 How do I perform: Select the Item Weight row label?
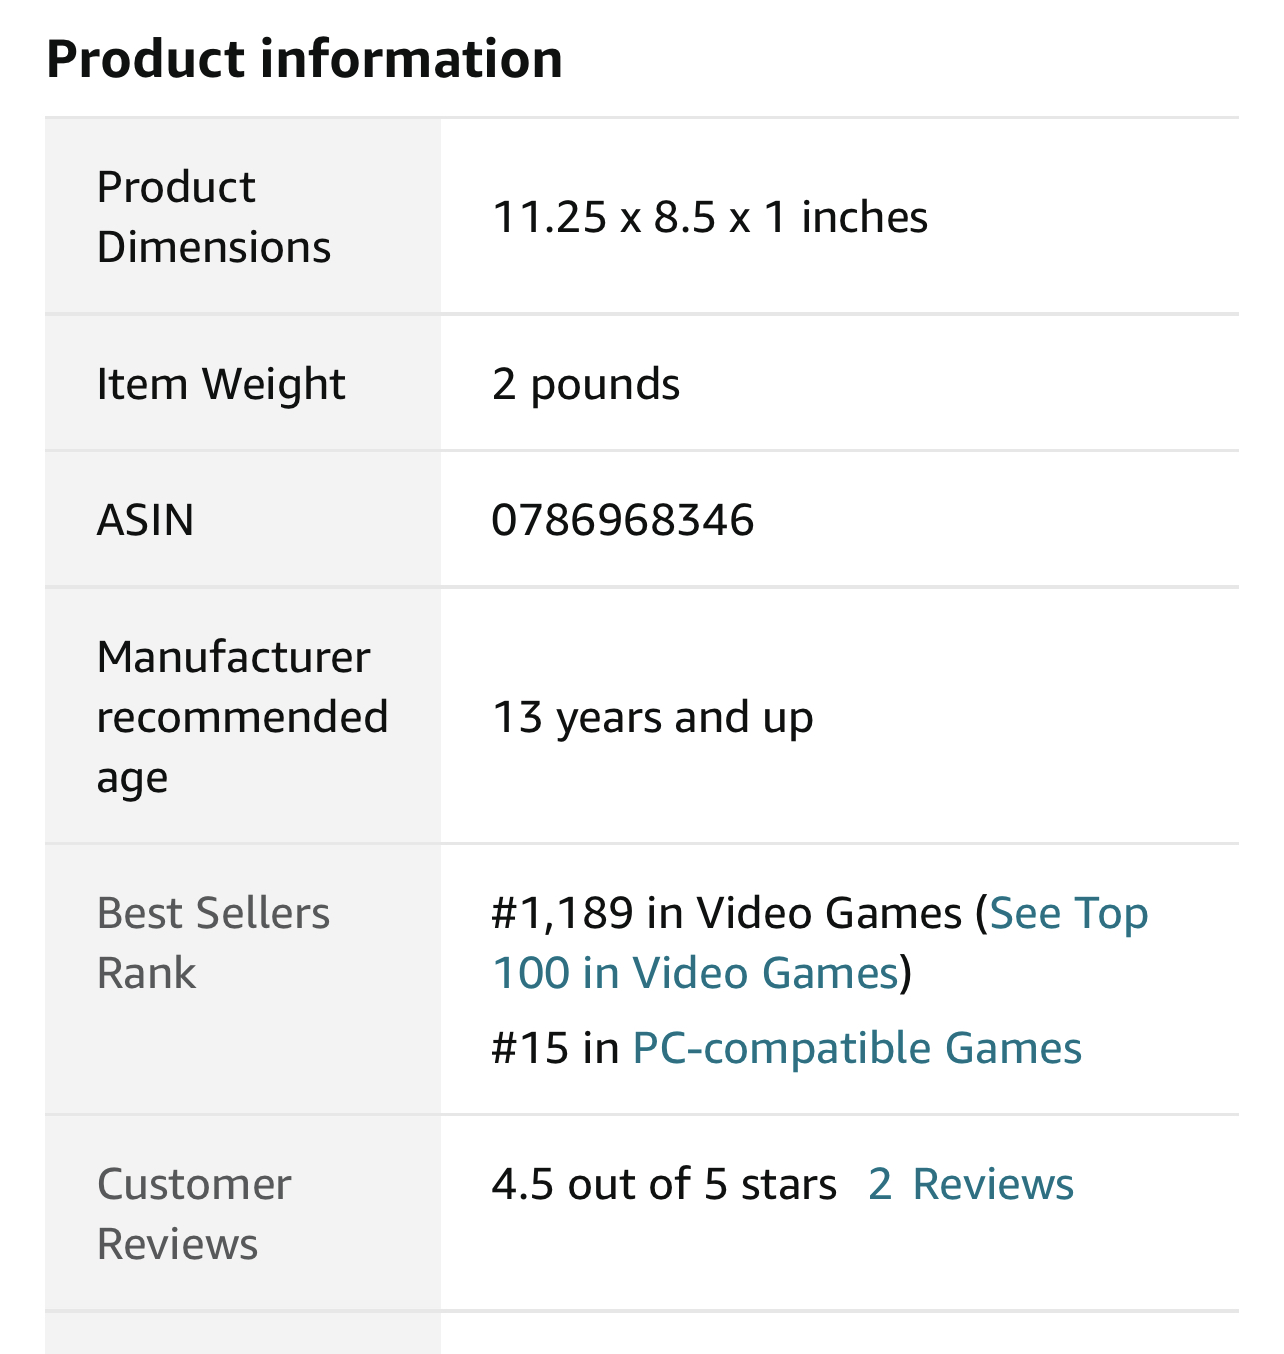coord(221,384)
